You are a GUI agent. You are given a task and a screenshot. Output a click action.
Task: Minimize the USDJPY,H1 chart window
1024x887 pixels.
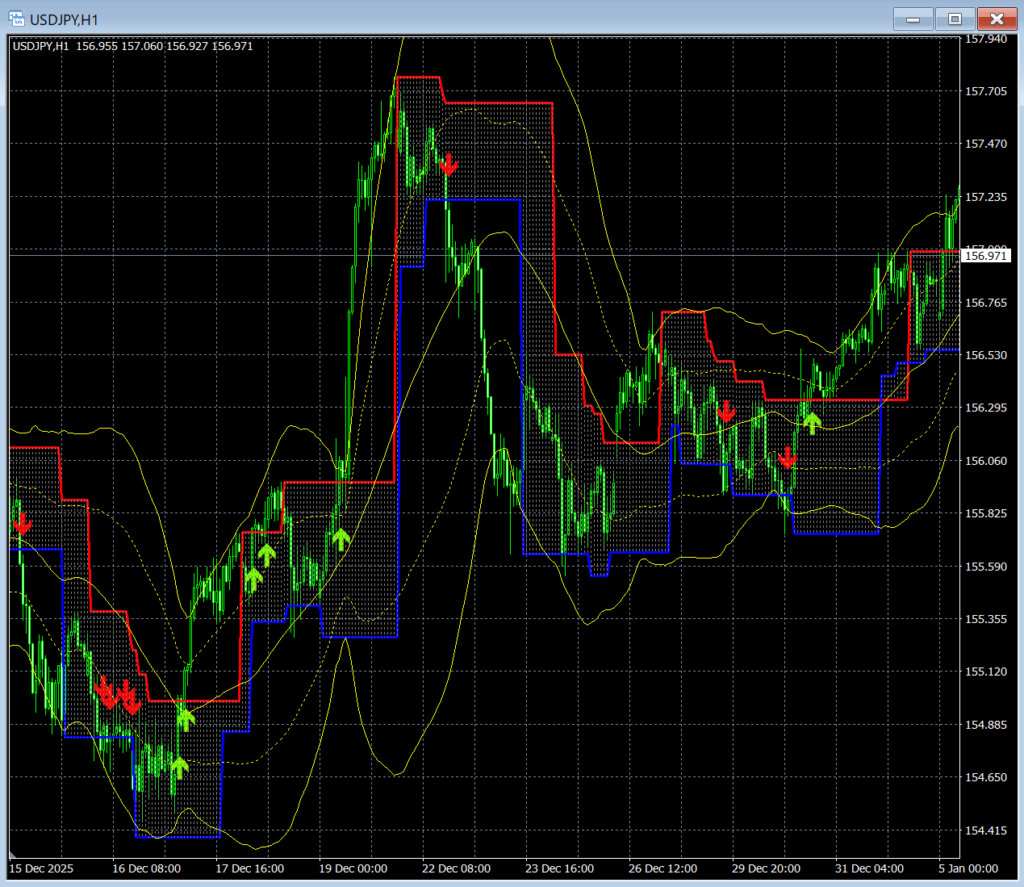pyautogui.click(x=914, y=18)
